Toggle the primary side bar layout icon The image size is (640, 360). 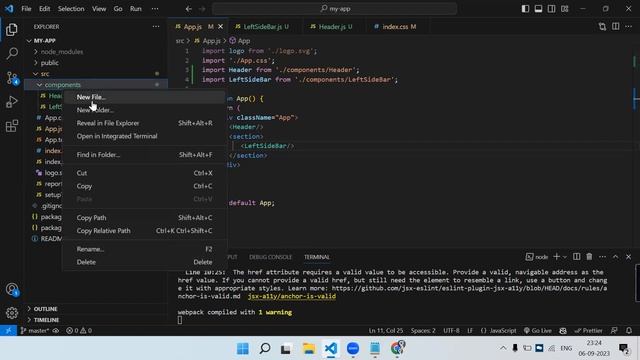click(x=525, y=9)
